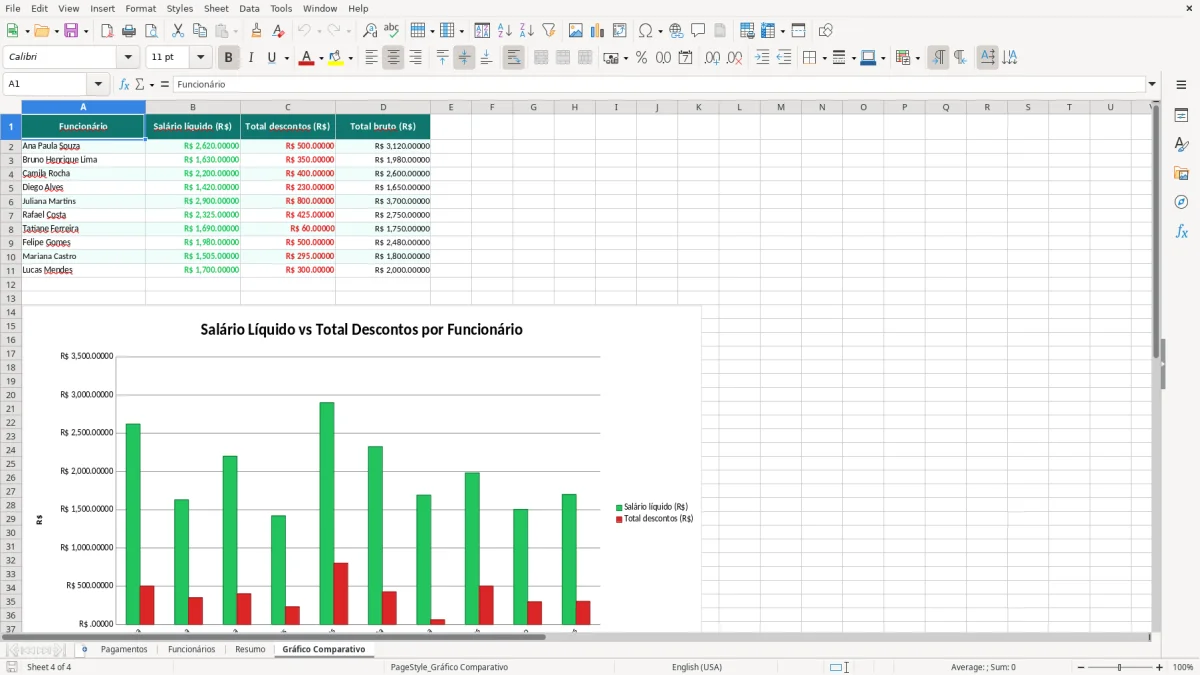
Task: Toggle Wrap Text
Action: [513, 58]
